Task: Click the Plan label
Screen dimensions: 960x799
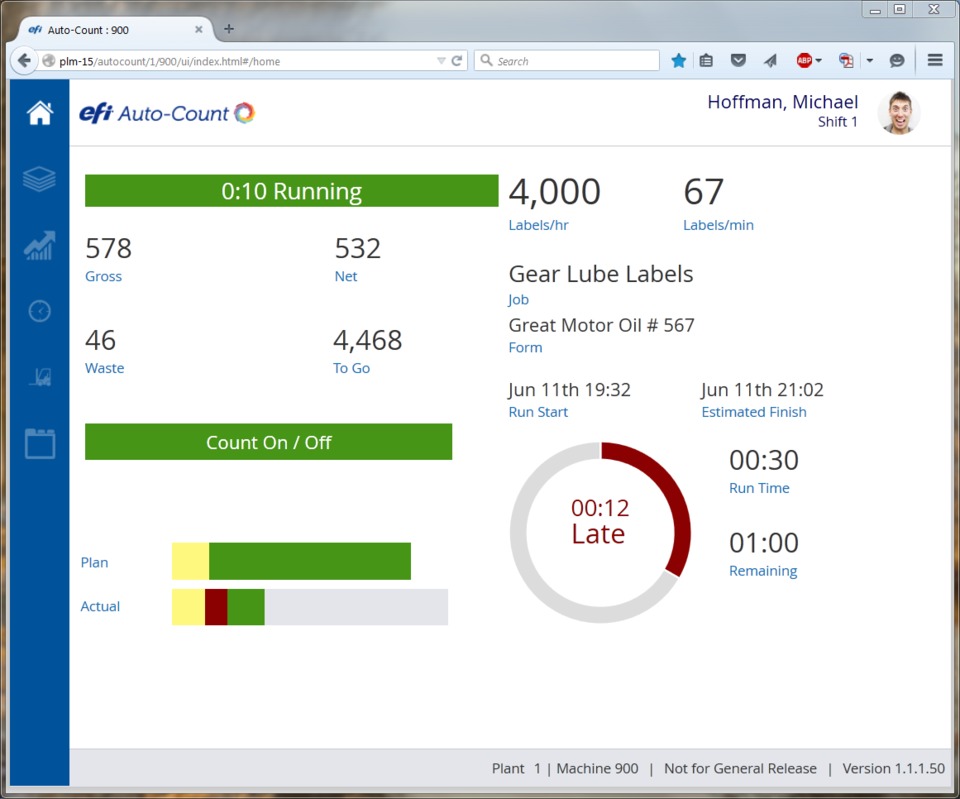Action: [x=94, y=563]
